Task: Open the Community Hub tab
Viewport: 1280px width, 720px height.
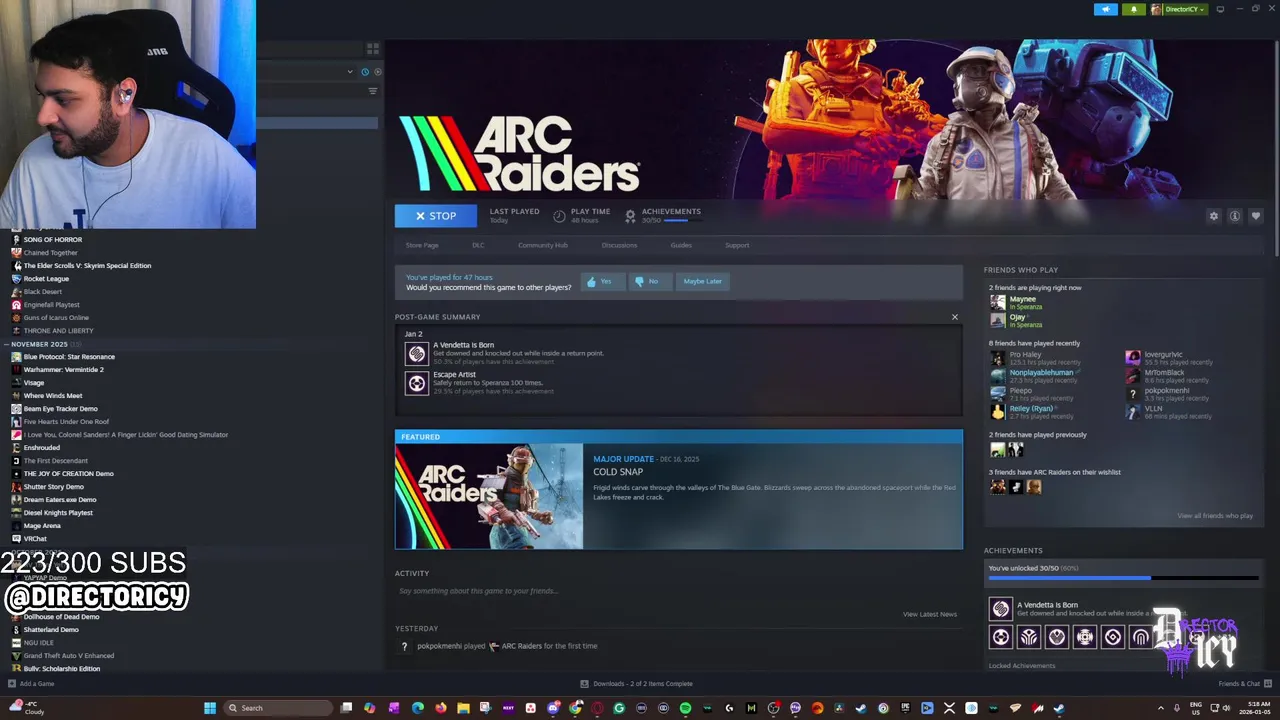Action: (x=543, y=245)
